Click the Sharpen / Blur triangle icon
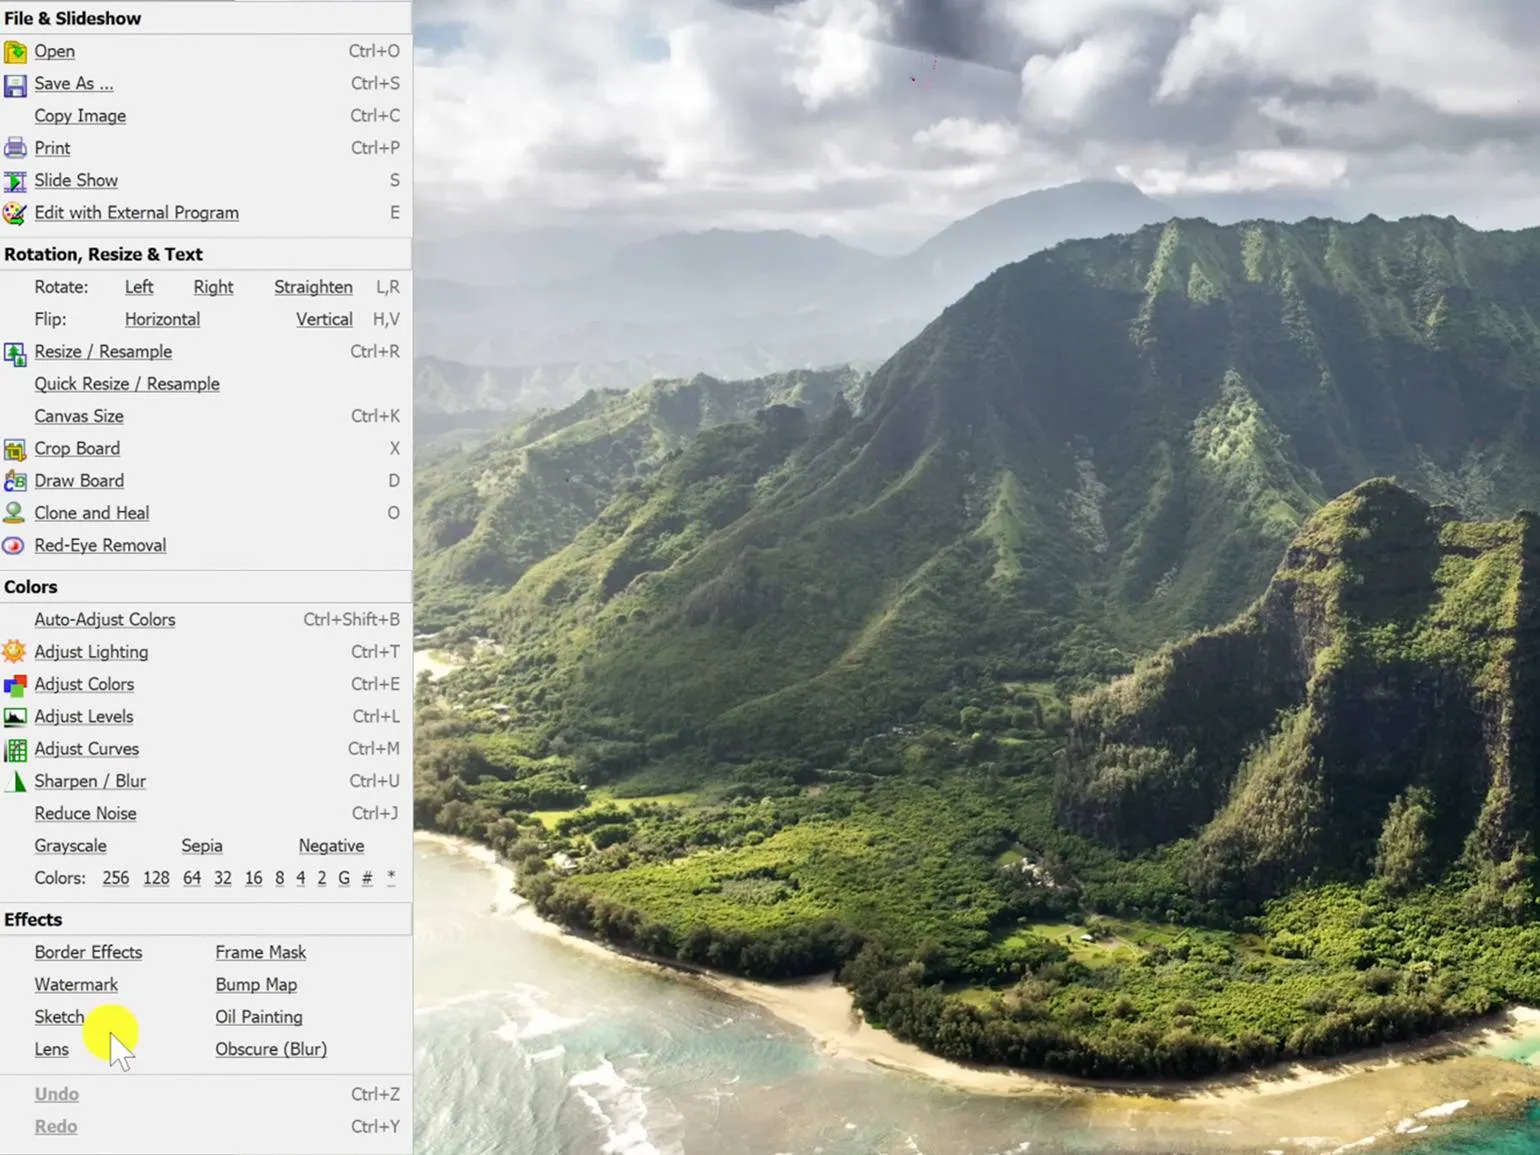 point(15,781)
